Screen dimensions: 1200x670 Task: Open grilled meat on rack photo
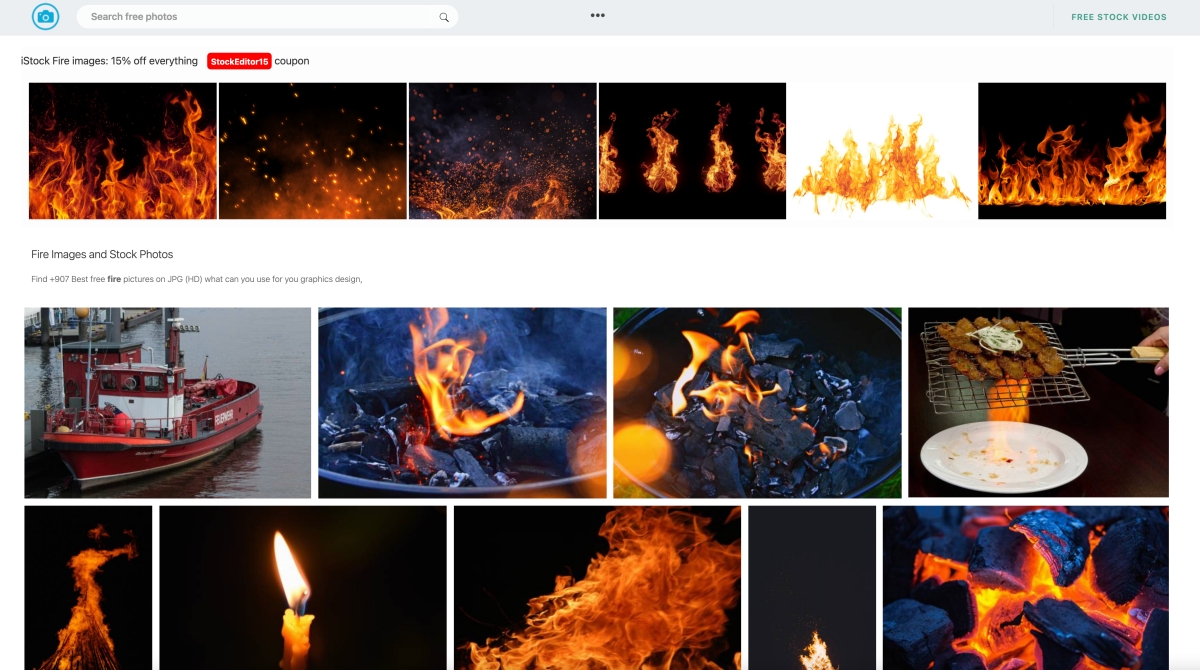1038,402
